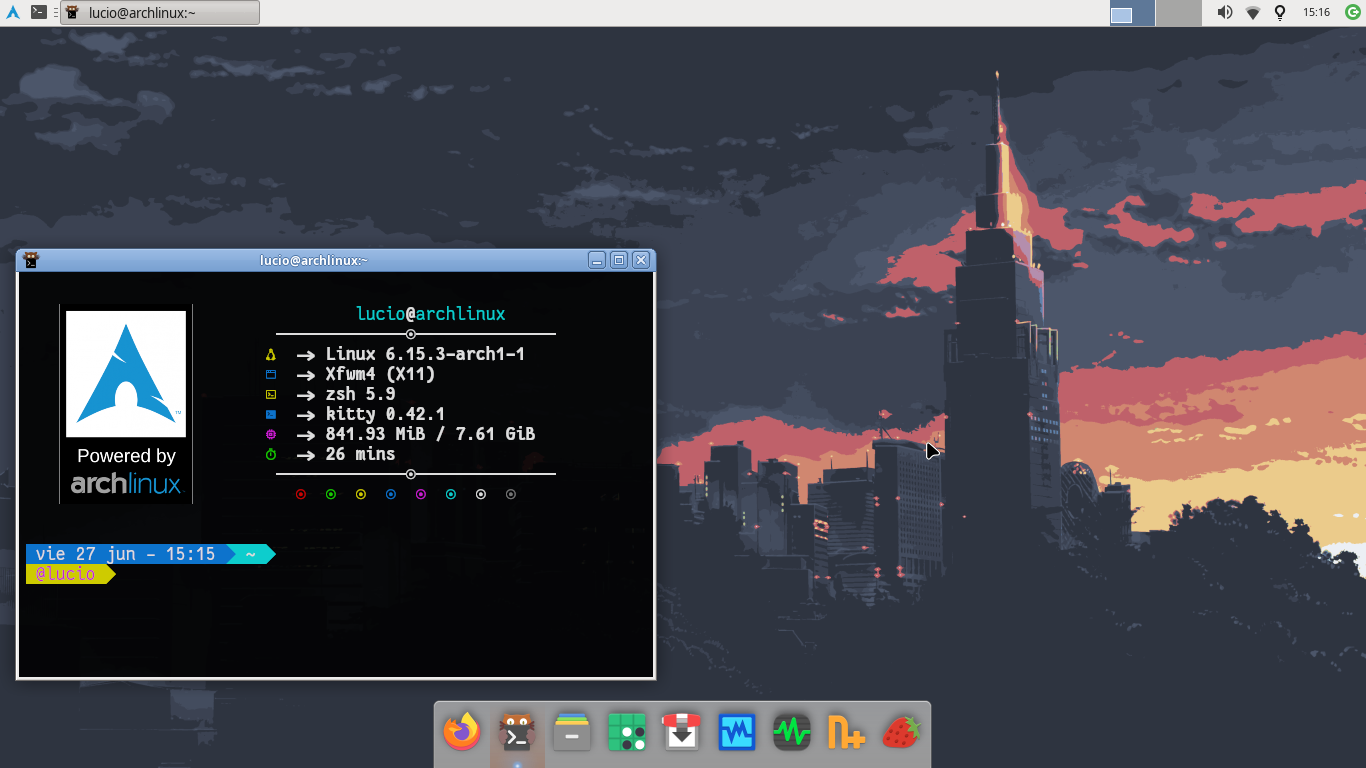Launch the green Reversi board game icon
1366x768 pixels.
627,732
